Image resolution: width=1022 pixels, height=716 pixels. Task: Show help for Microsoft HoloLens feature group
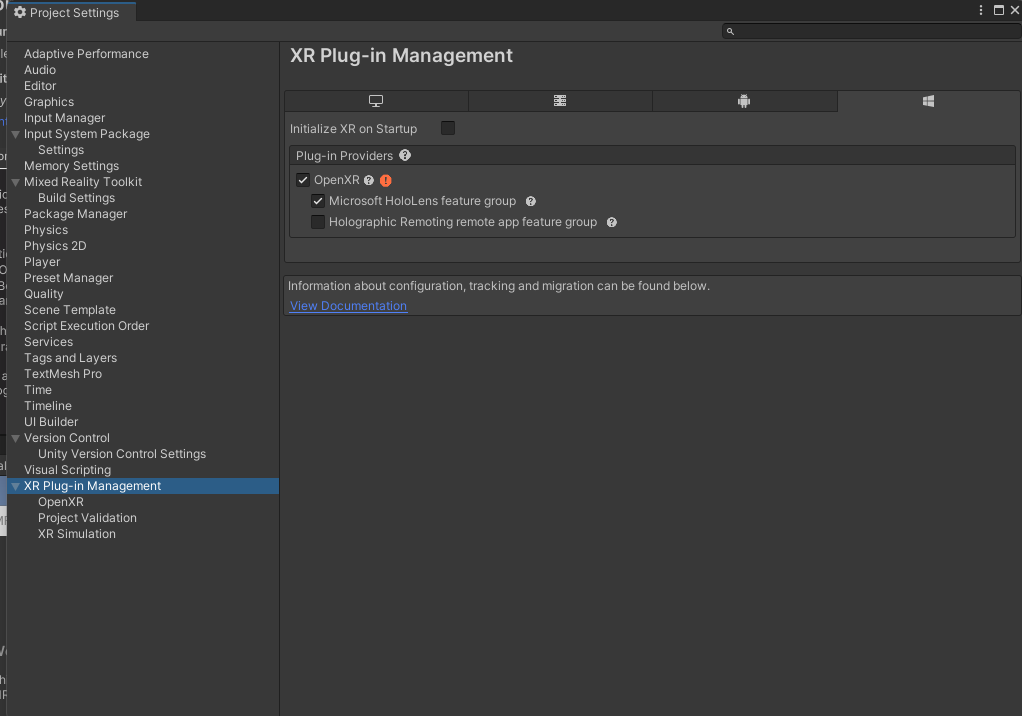(x=531, y=201)
